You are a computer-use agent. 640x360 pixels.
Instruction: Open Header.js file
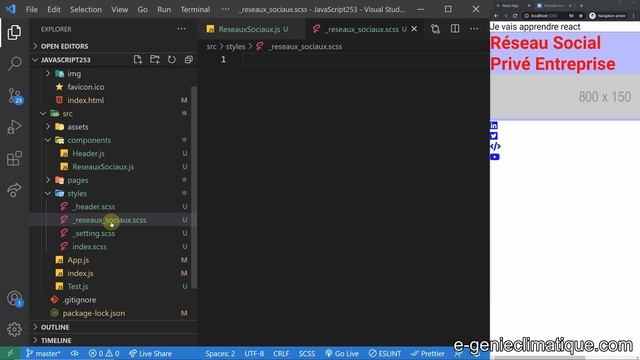(x=88, y=153)
